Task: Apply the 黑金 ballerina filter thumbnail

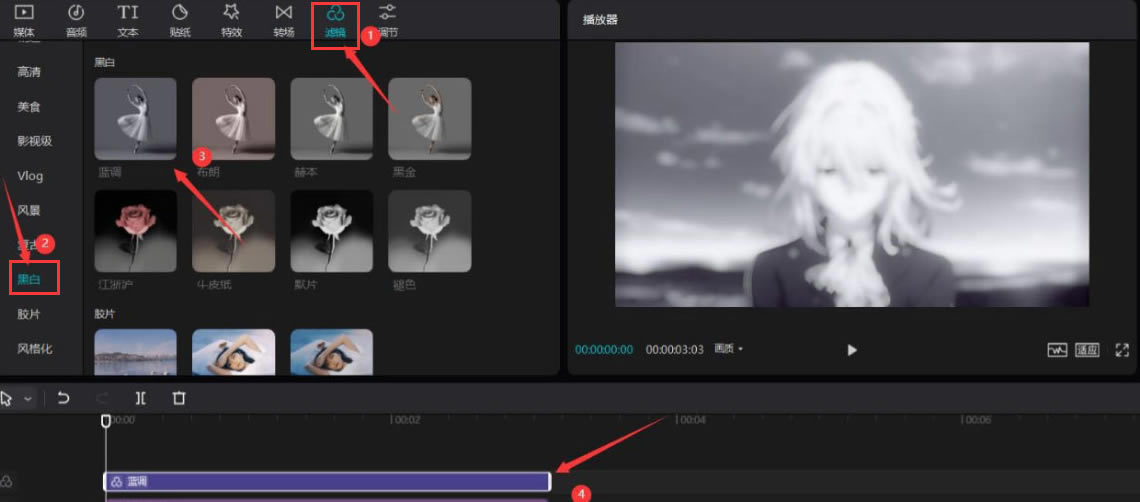Action: click(x=430, y=119)
